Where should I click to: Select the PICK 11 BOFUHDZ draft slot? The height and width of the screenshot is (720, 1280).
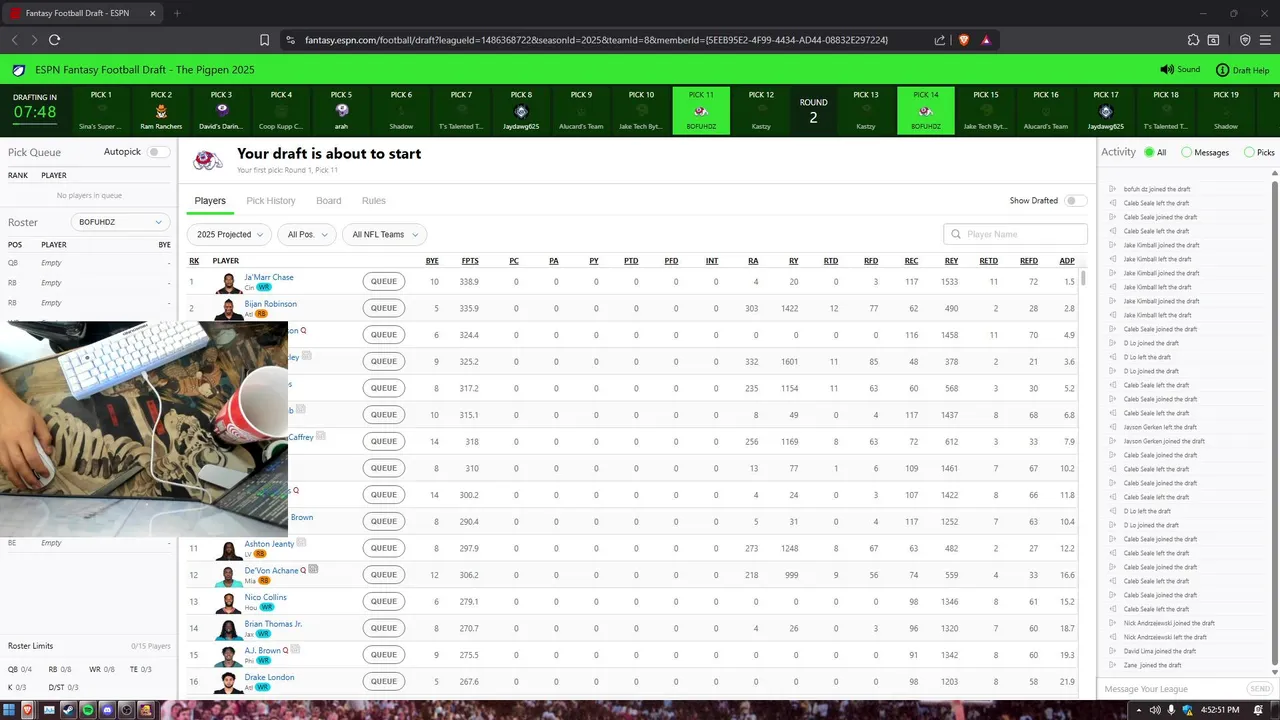click(701, 110)
